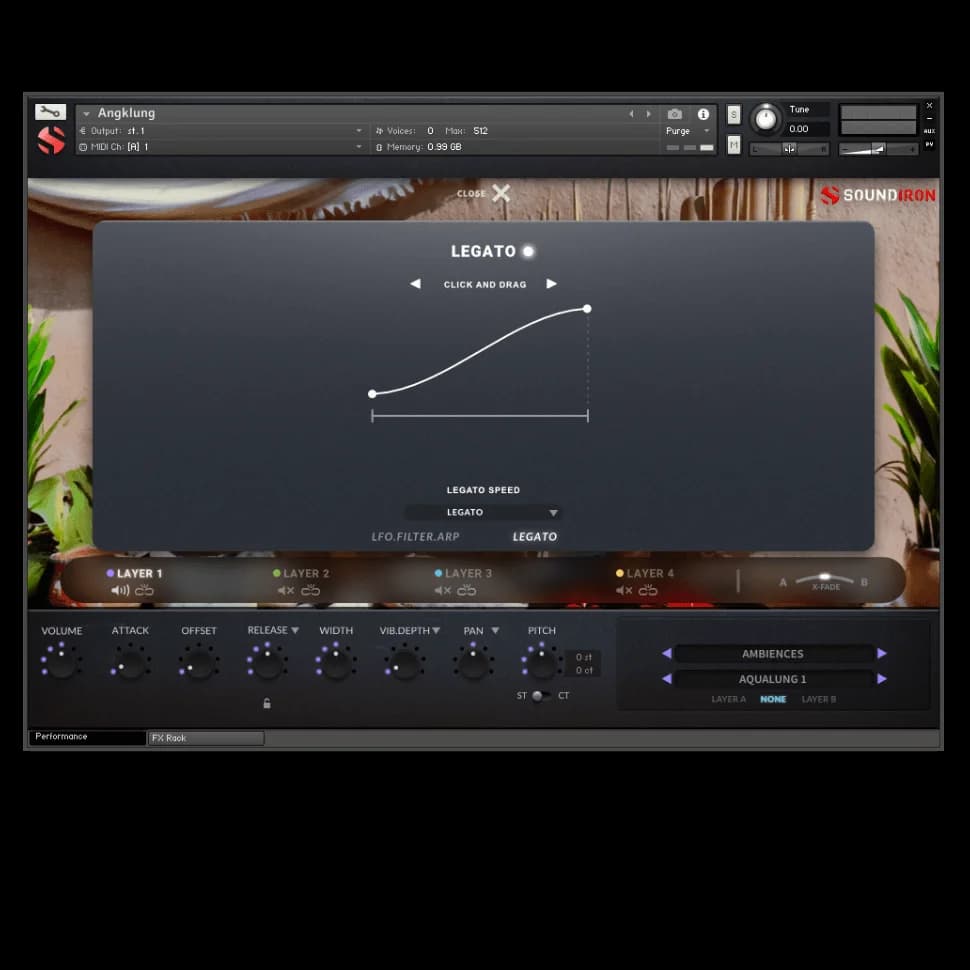Select Layer B for ambience
Image resolution: width=970 pixels, height=970 pixels.
(818, 699)
